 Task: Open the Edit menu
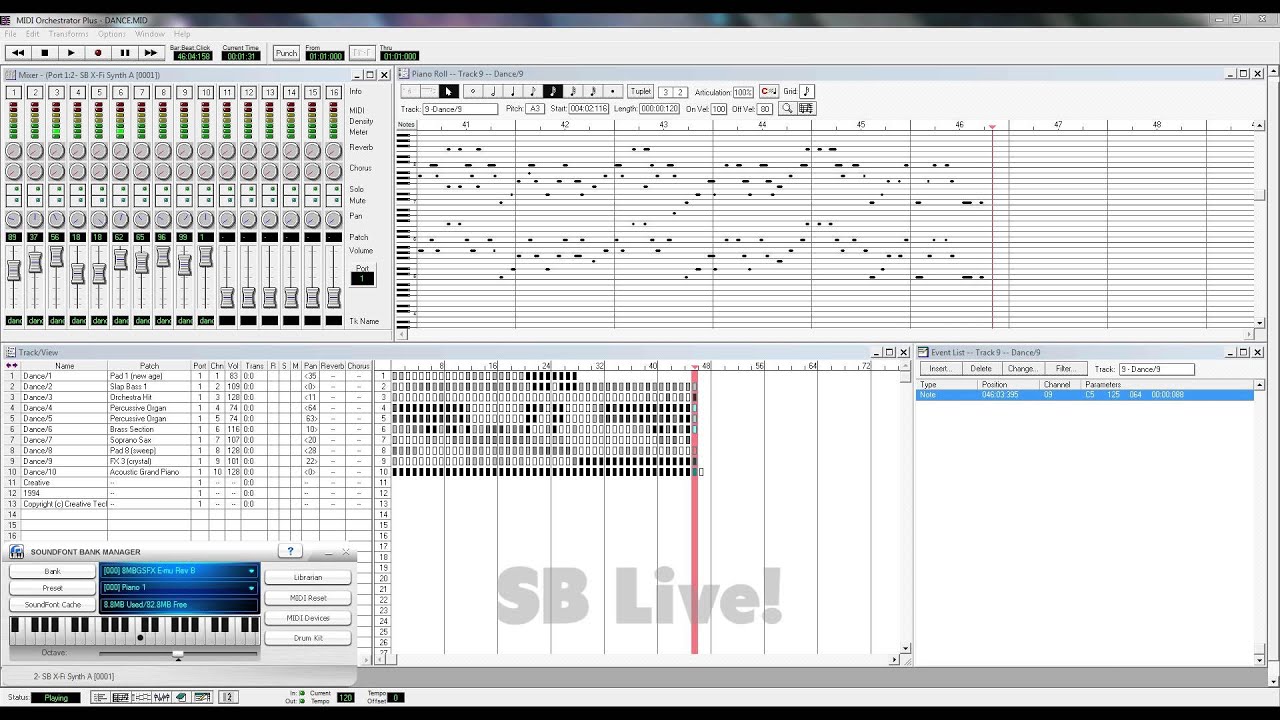coord(33,34)
